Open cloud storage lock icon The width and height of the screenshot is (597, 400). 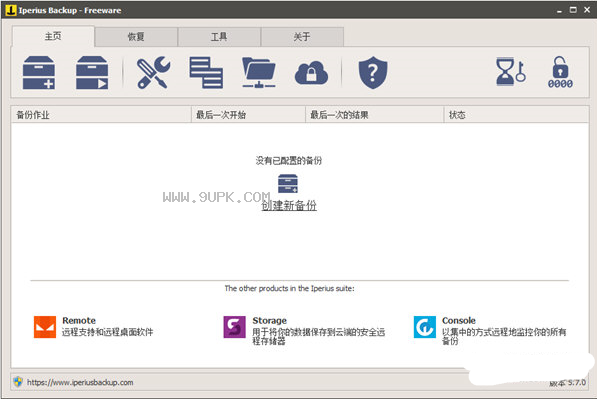click(x=311, y=73)
